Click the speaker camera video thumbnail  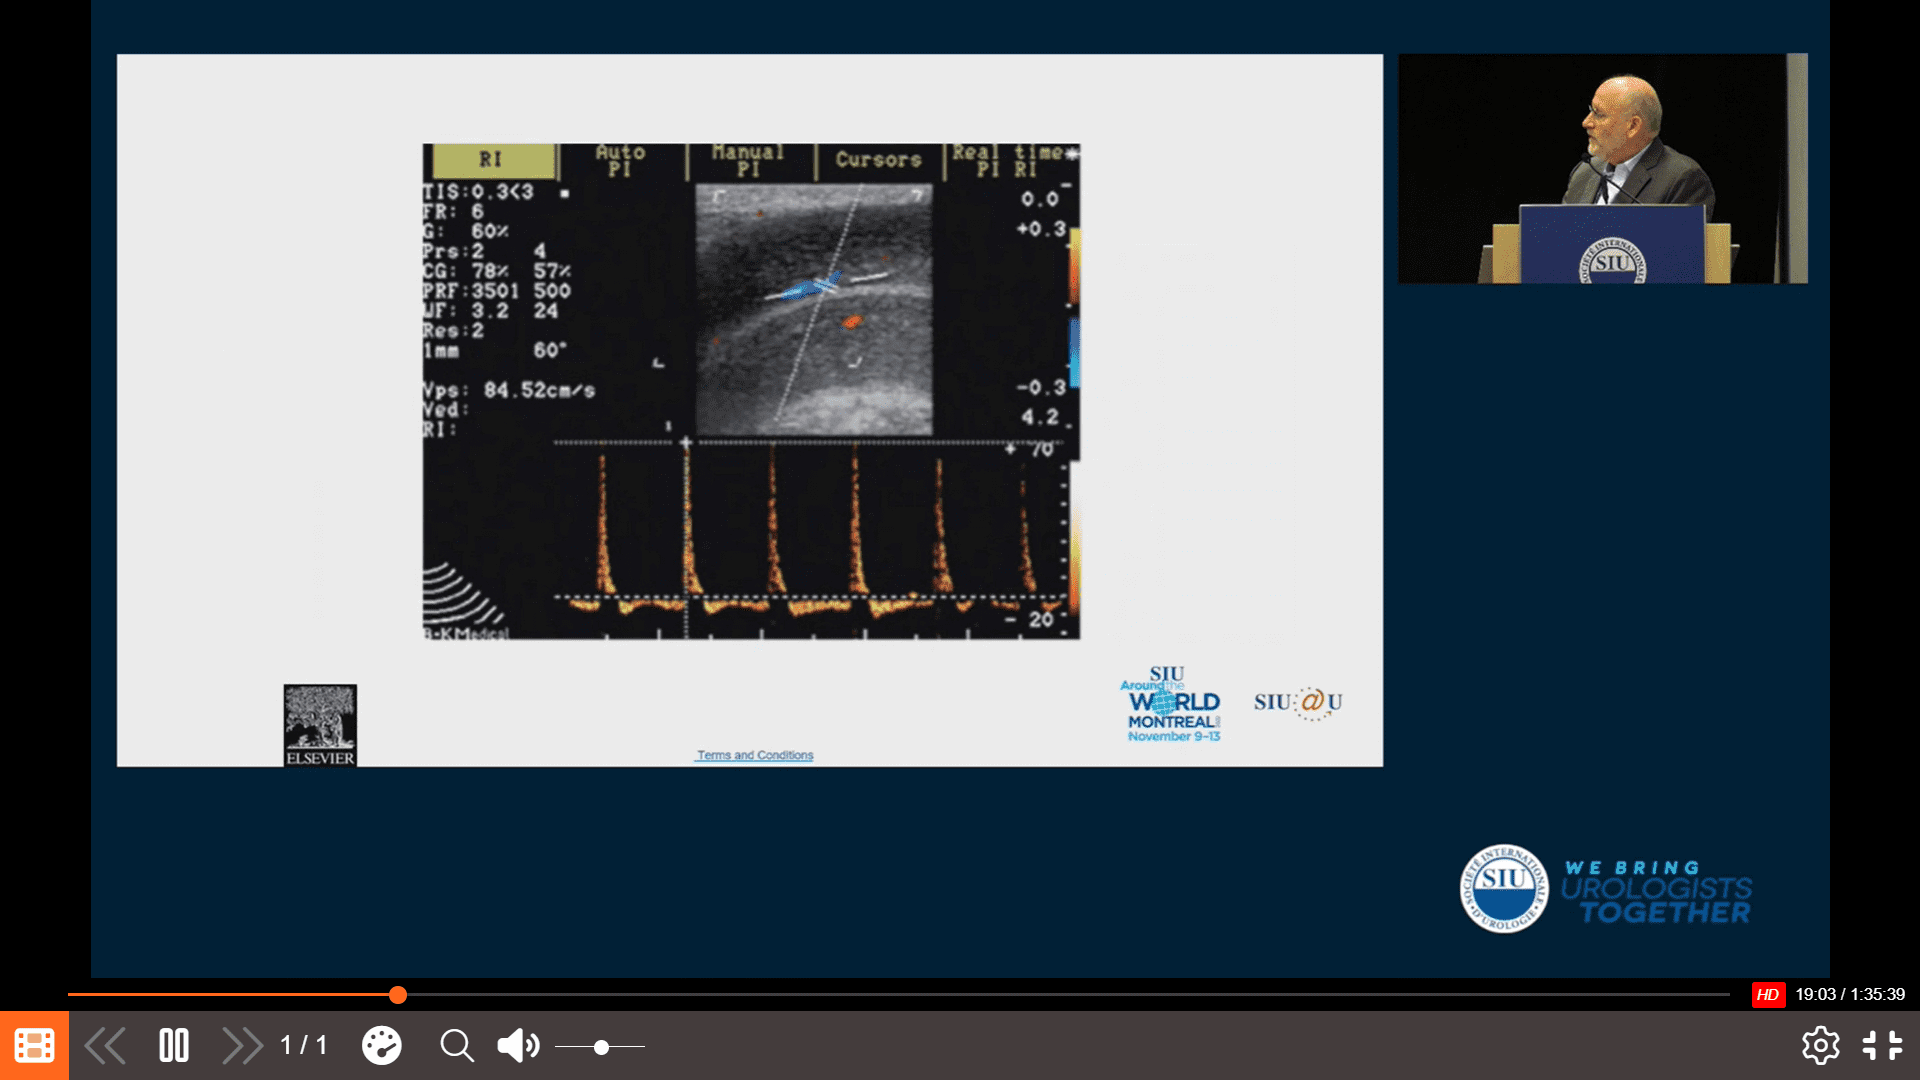tap(1602, 168)
